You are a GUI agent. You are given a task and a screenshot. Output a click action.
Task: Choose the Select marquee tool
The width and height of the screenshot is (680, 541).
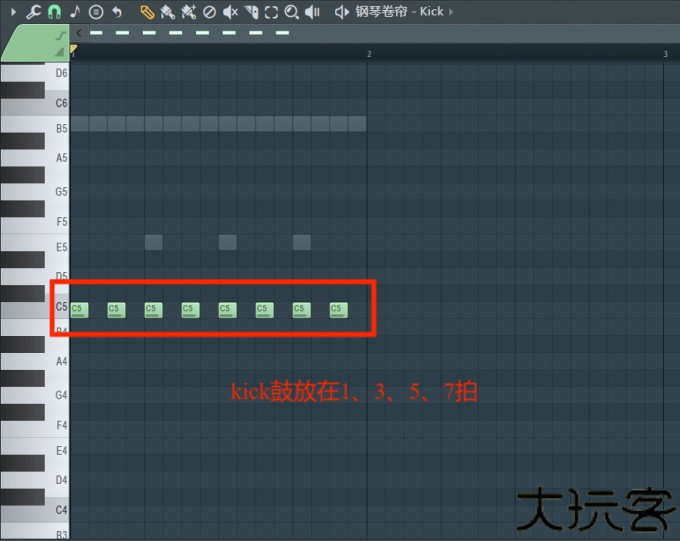click(x=271, y=12)
